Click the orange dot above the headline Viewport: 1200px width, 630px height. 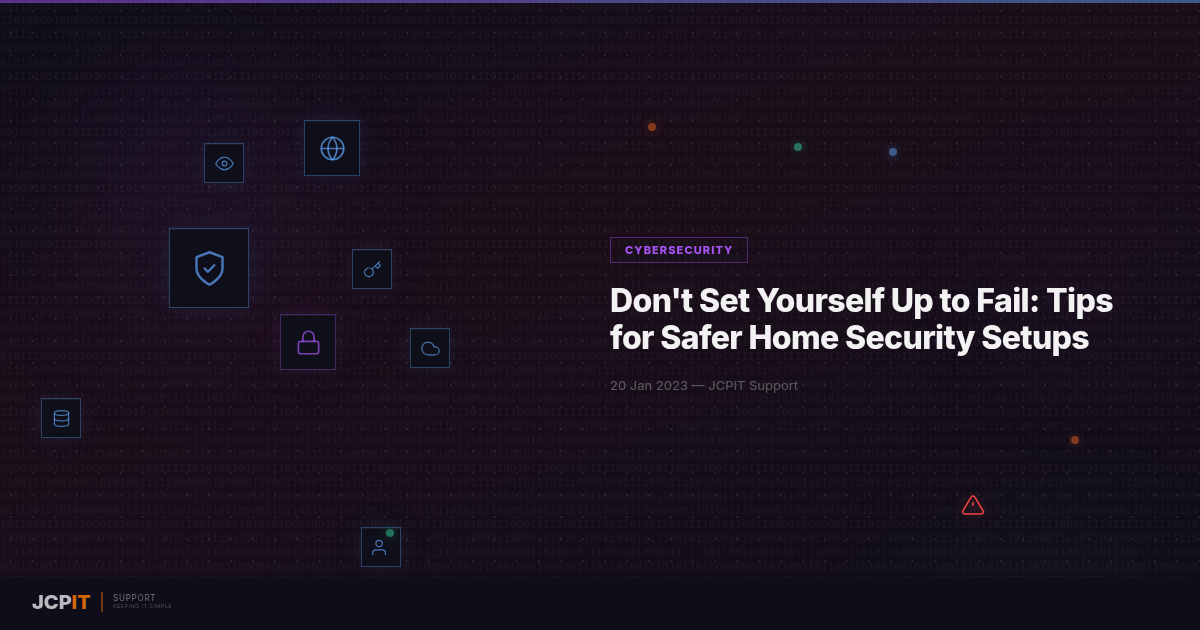[652, 127]
